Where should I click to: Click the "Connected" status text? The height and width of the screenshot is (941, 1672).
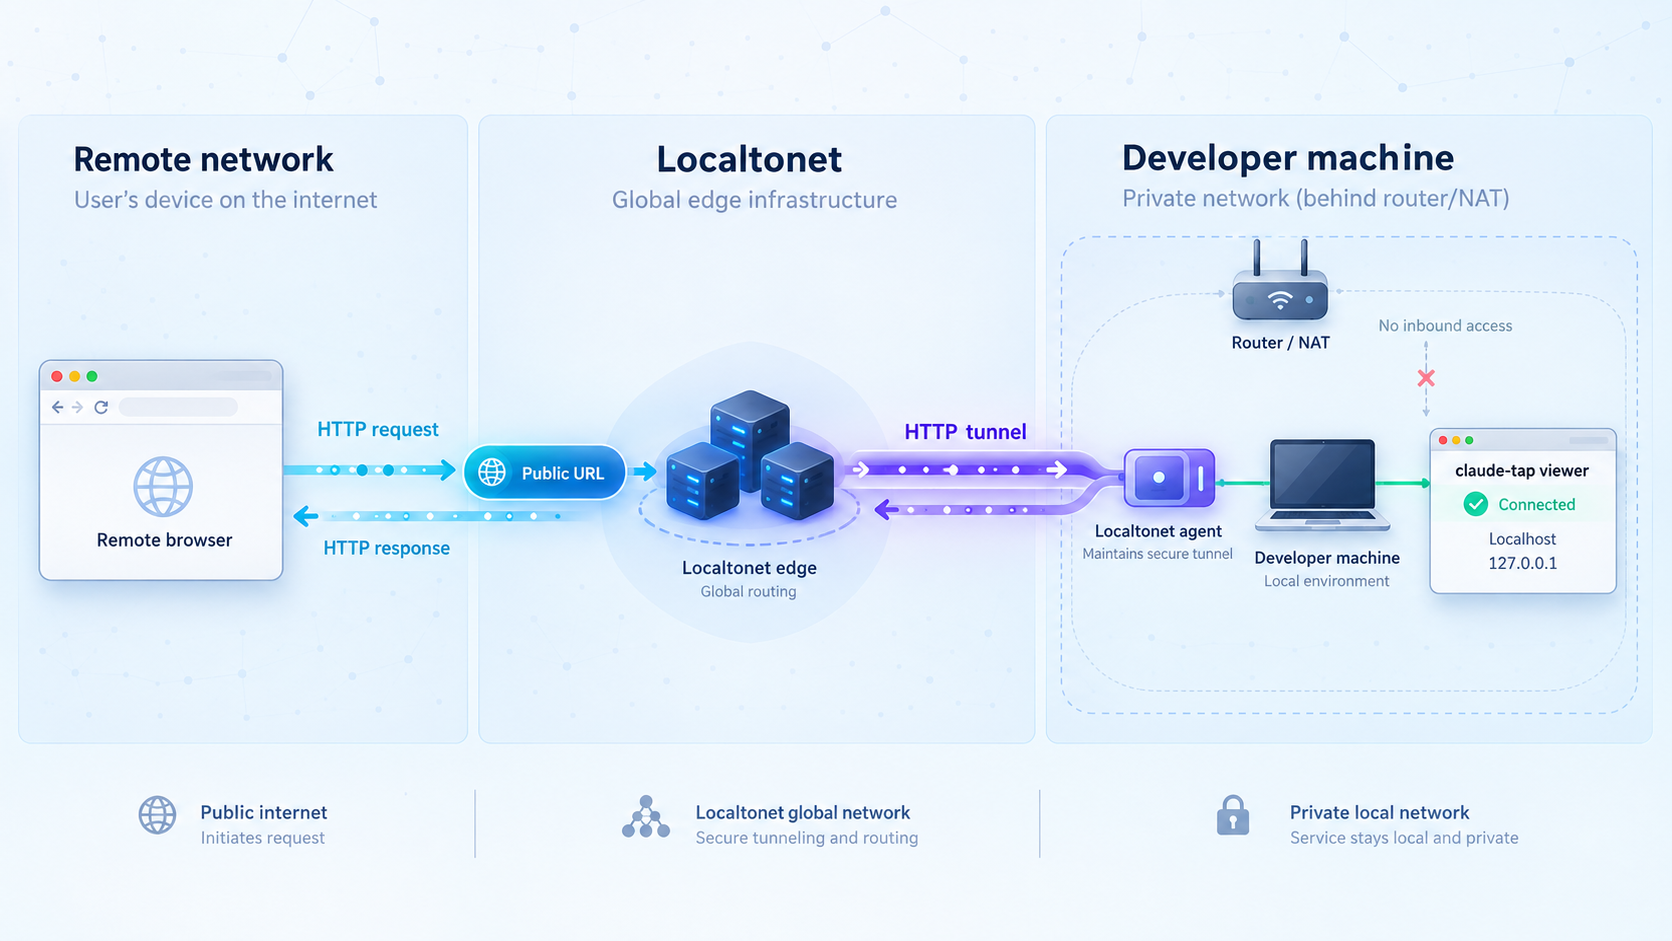[x=1537, y=505]
